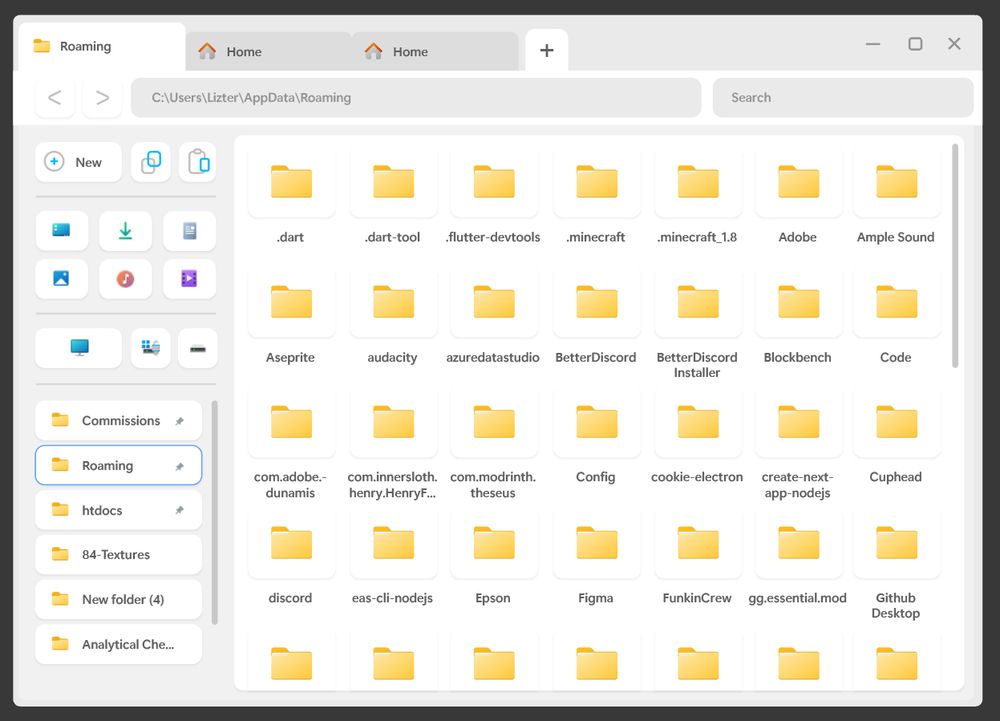The height and width of the screenshot is (721, 1000).
Task: Unpin Commissions using its pin icon
Action: tap(180, 421)
